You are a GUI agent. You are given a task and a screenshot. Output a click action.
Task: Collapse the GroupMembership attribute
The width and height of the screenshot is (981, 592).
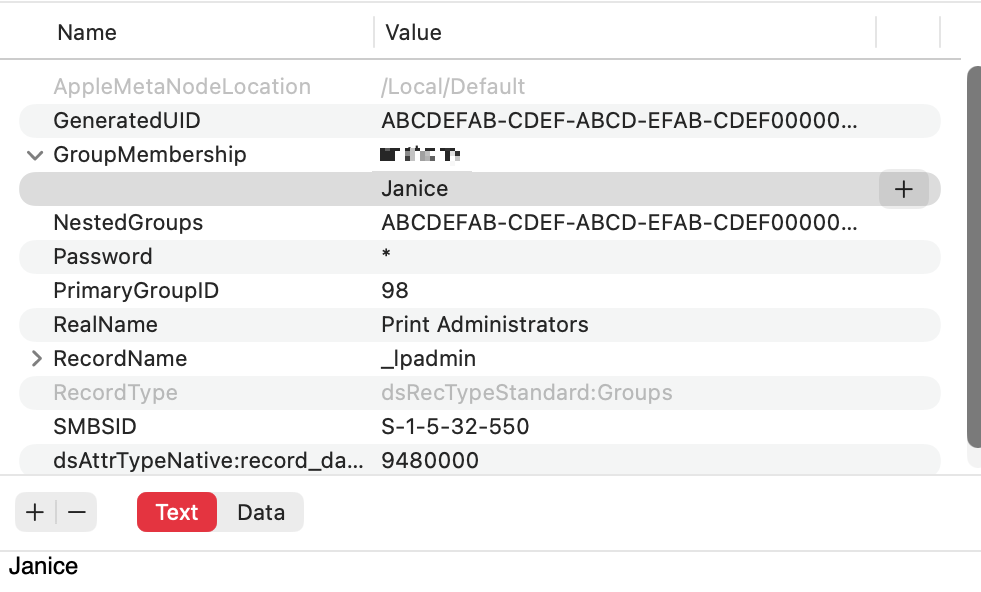(35, 155)
